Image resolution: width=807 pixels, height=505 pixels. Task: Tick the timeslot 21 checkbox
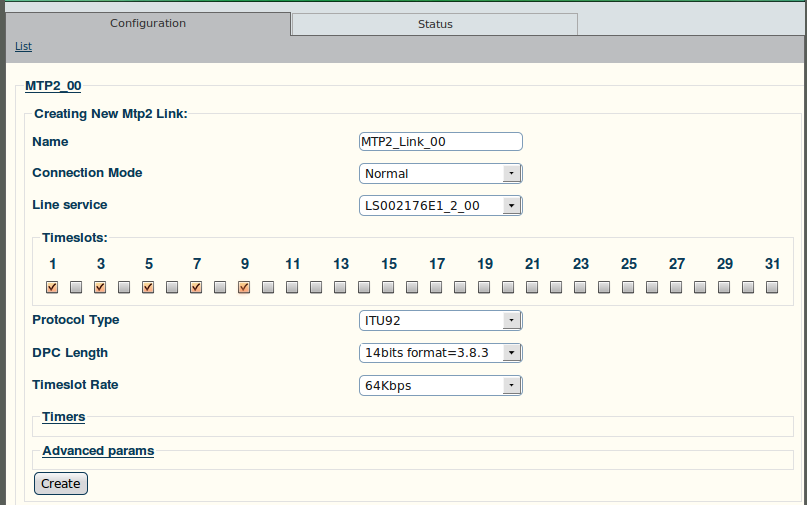[532, 287]
